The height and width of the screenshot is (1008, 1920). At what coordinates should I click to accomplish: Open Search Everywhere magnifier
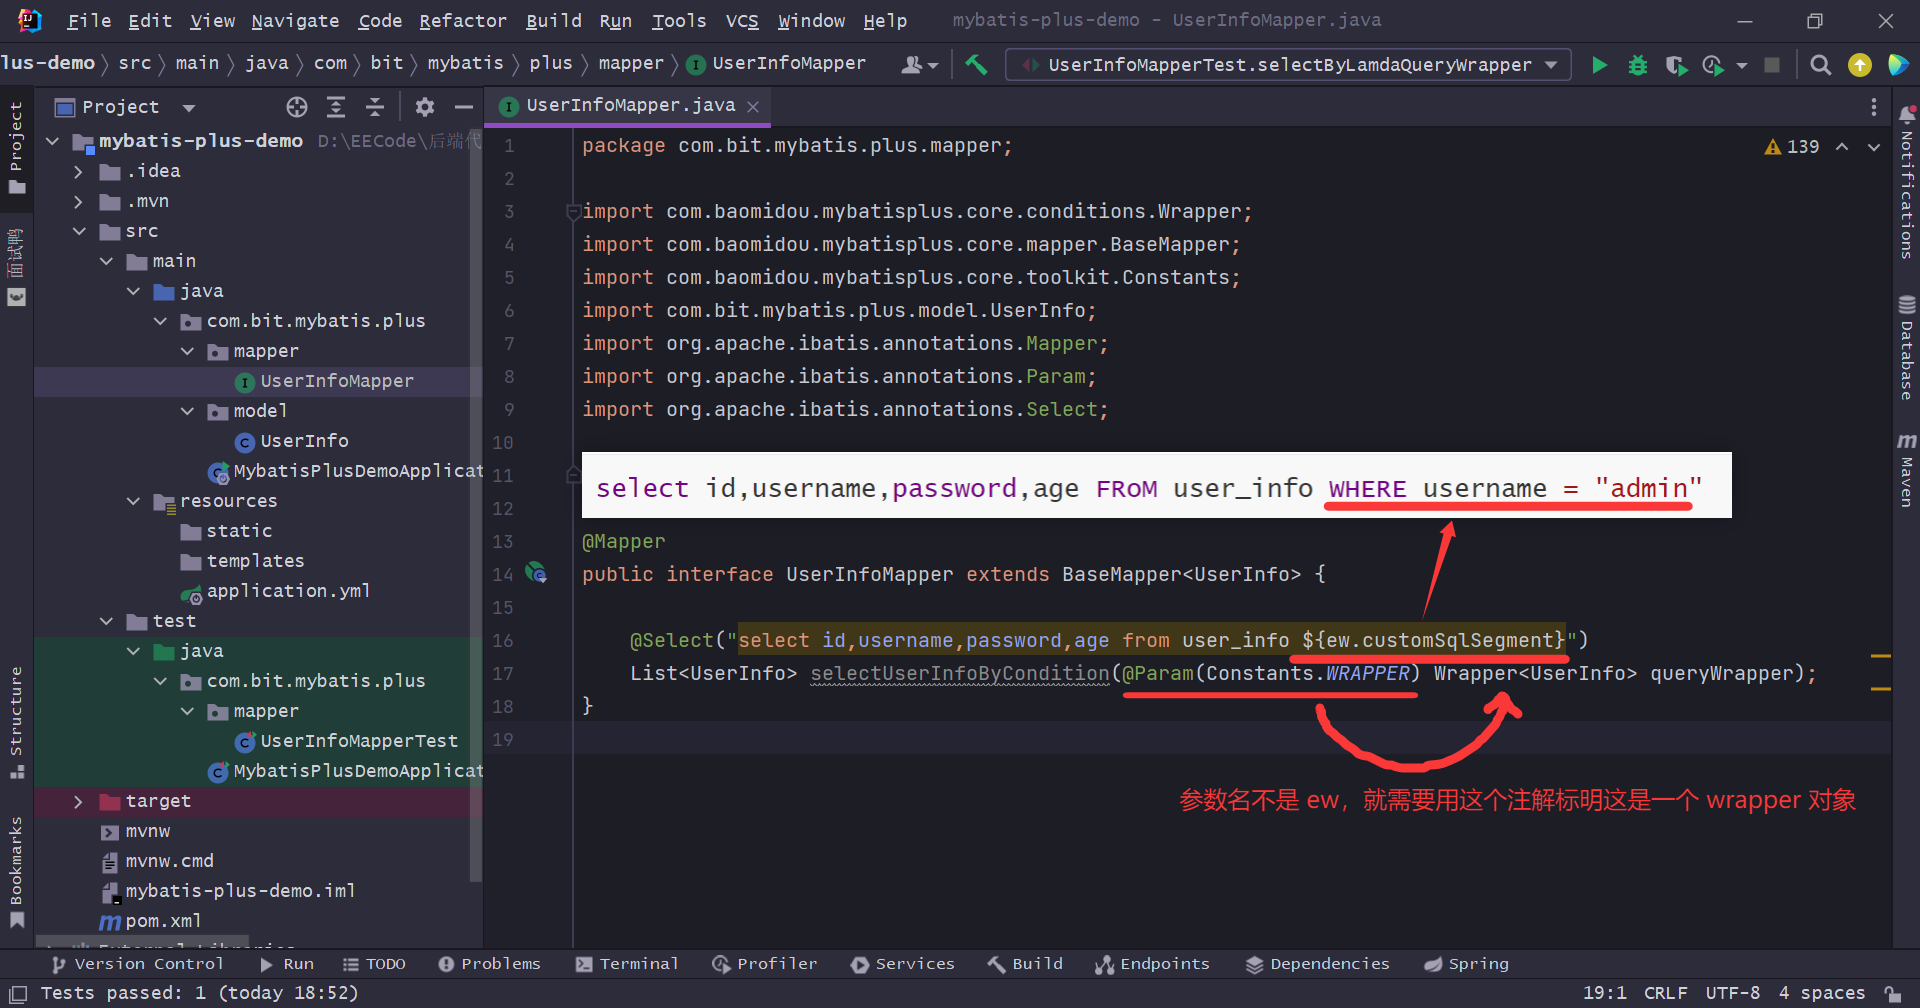pyautogui.click(x=1821, y=65)
